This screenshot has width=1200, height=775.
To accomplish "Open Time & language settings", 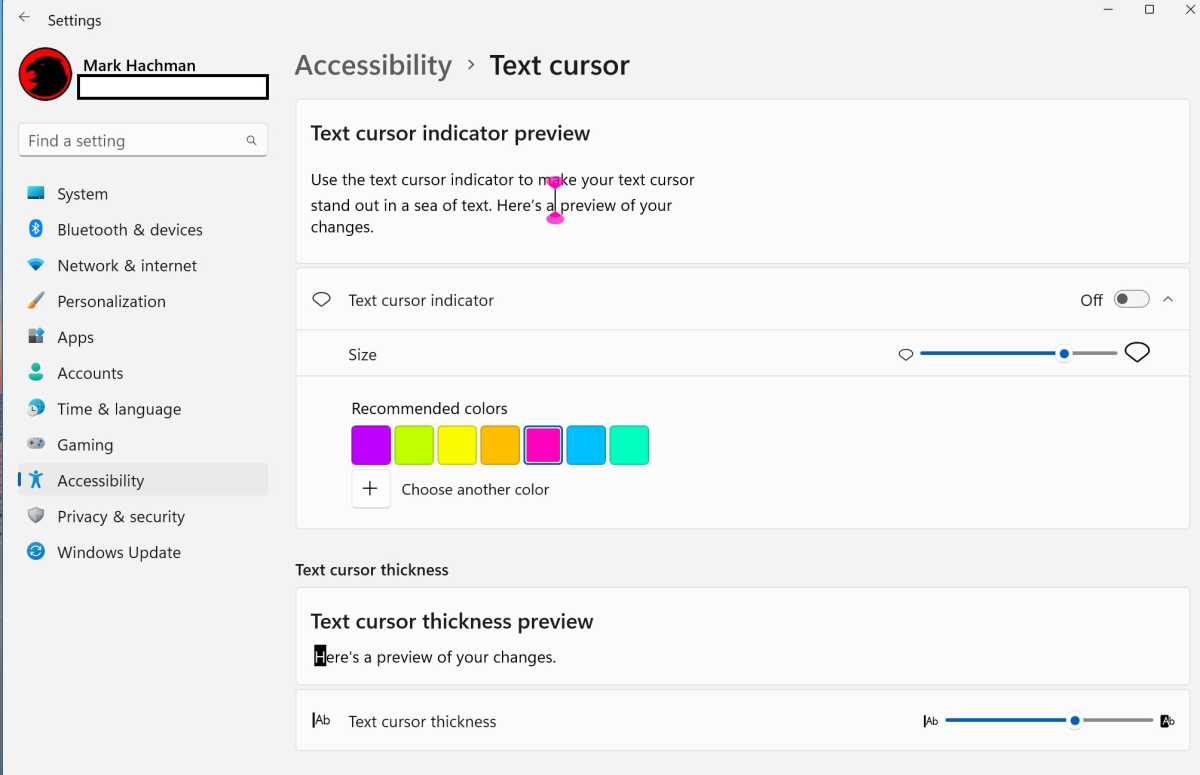I will tap(119, 409).
